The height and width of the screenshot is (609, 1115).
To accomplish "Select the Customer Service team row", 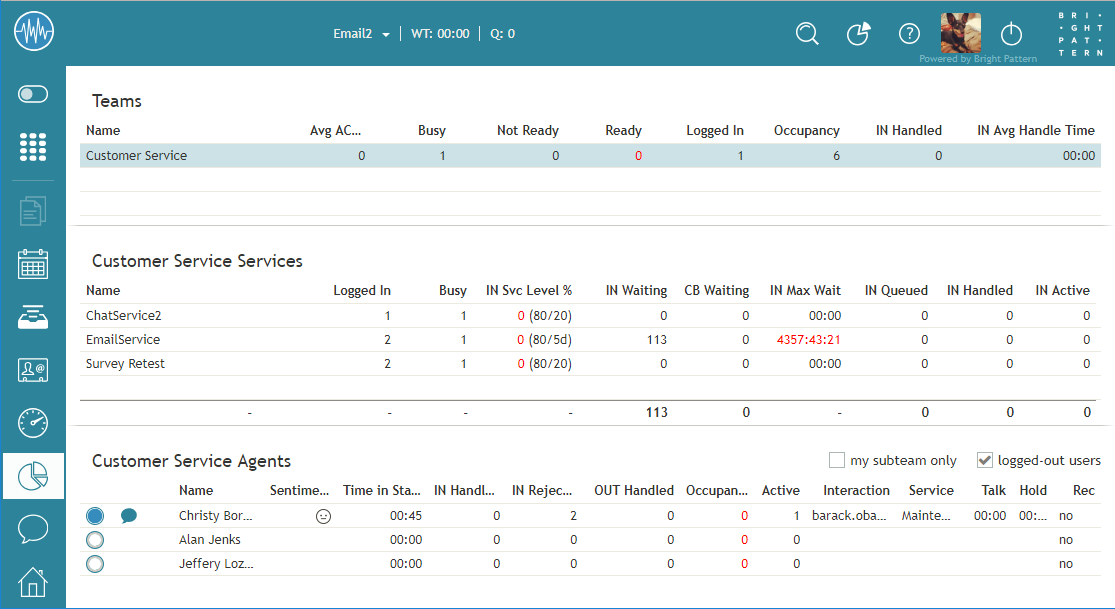I will point(590,156).
